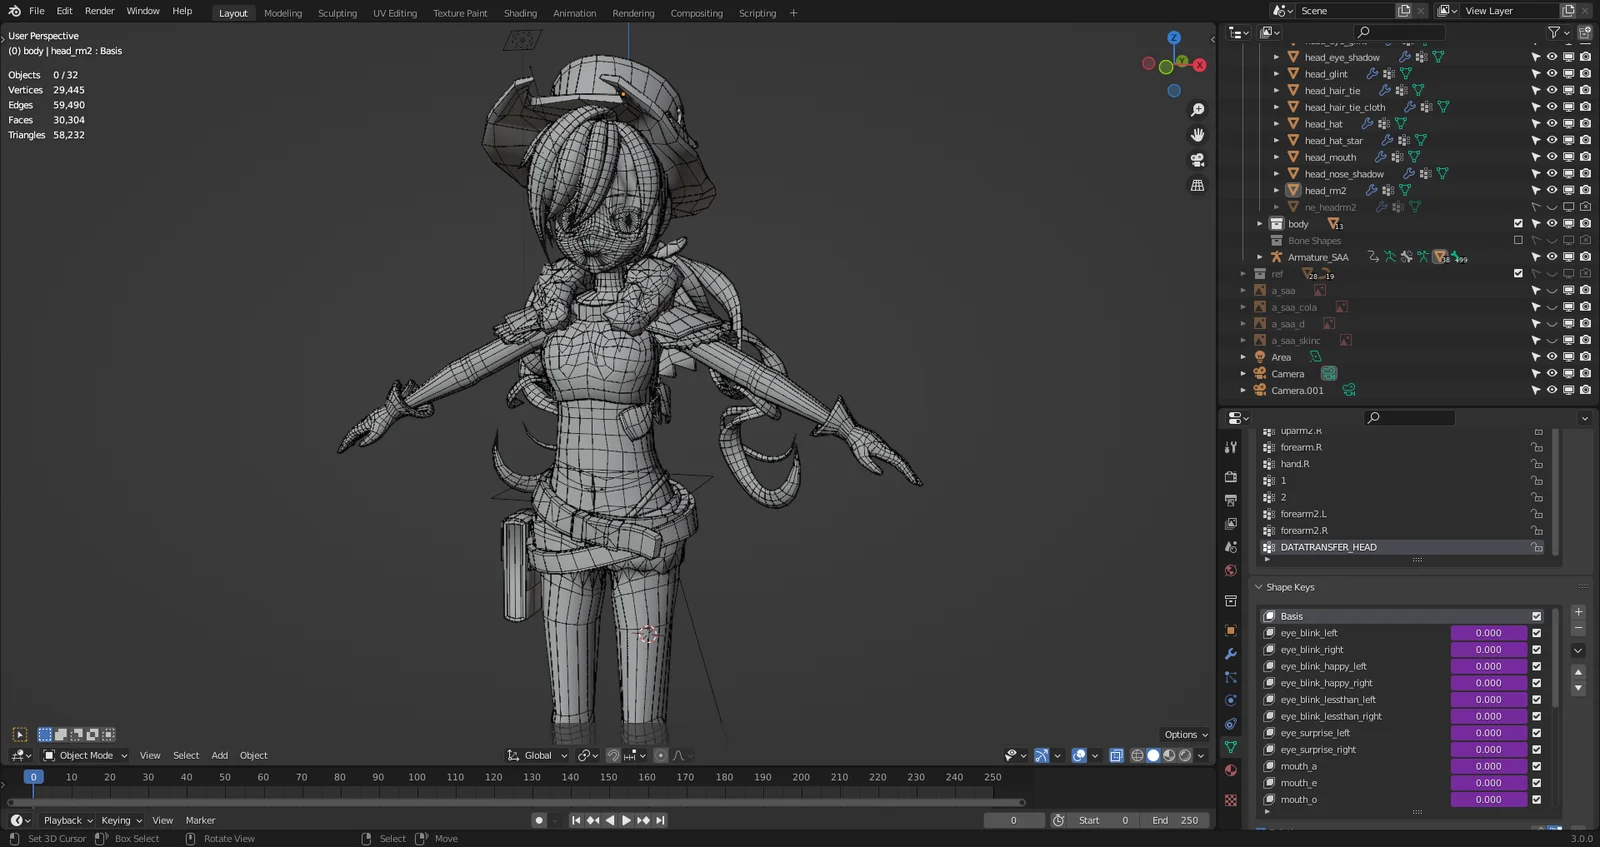Hide head_hat object in viewport
Viewport: 1600px width, 847px height.
pyautogui.click(x=1552, y=124)
